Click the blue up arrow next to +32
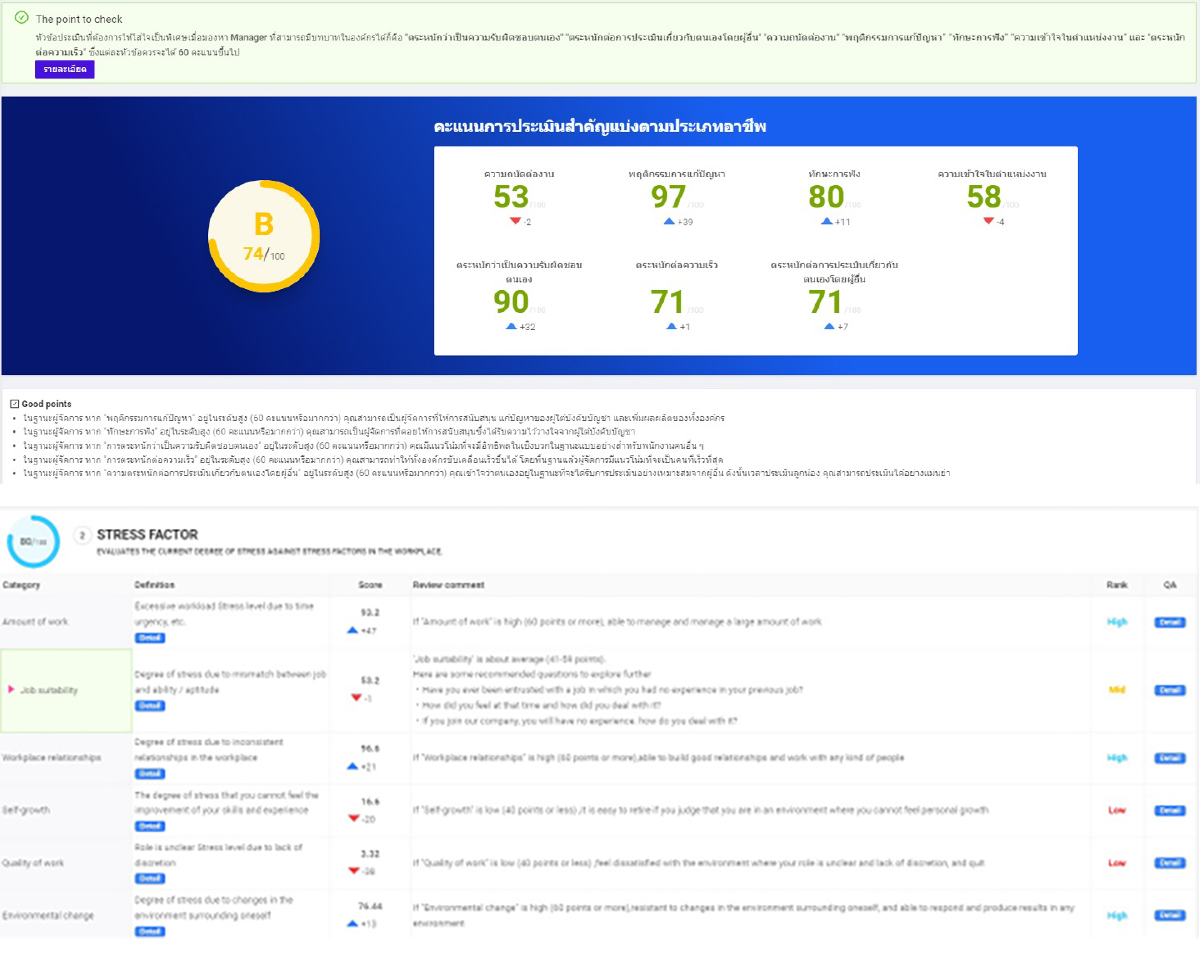Viewport: 1200px width, 958px height. [511, 326]
